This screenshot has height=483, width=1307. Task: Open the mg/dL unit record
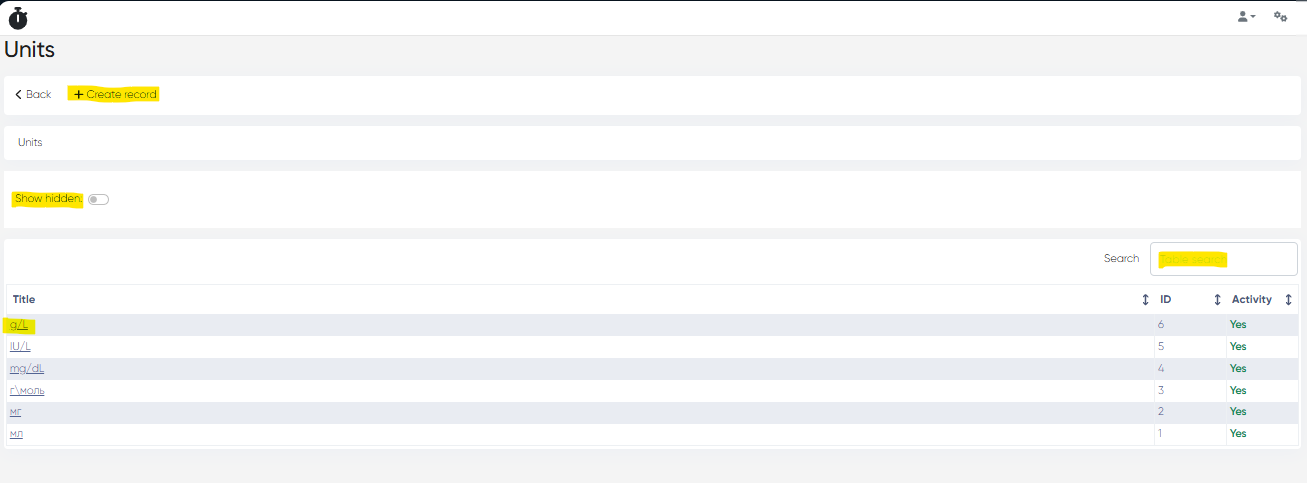tap(27, 368)
